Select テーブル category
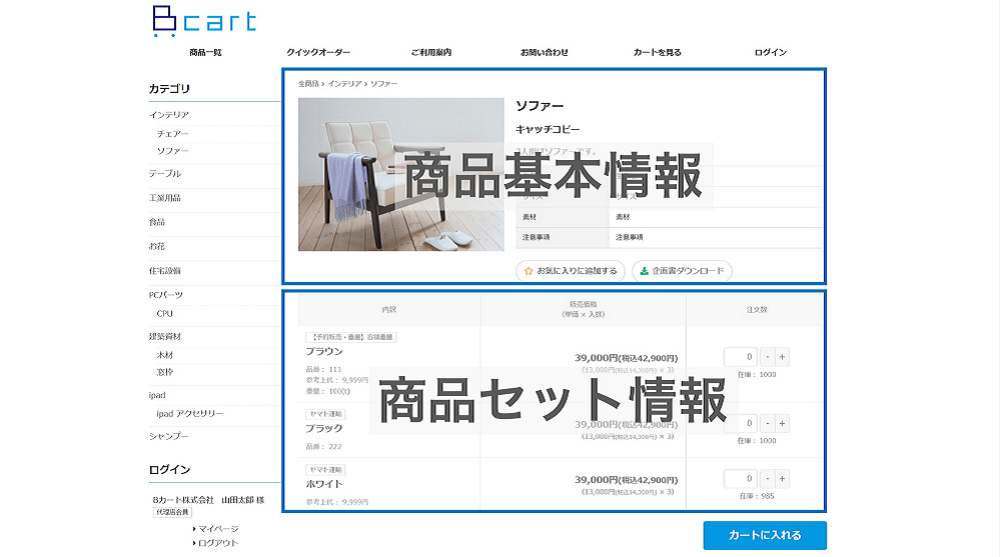Screen dimensions: 1000x557 click(165, 174)
